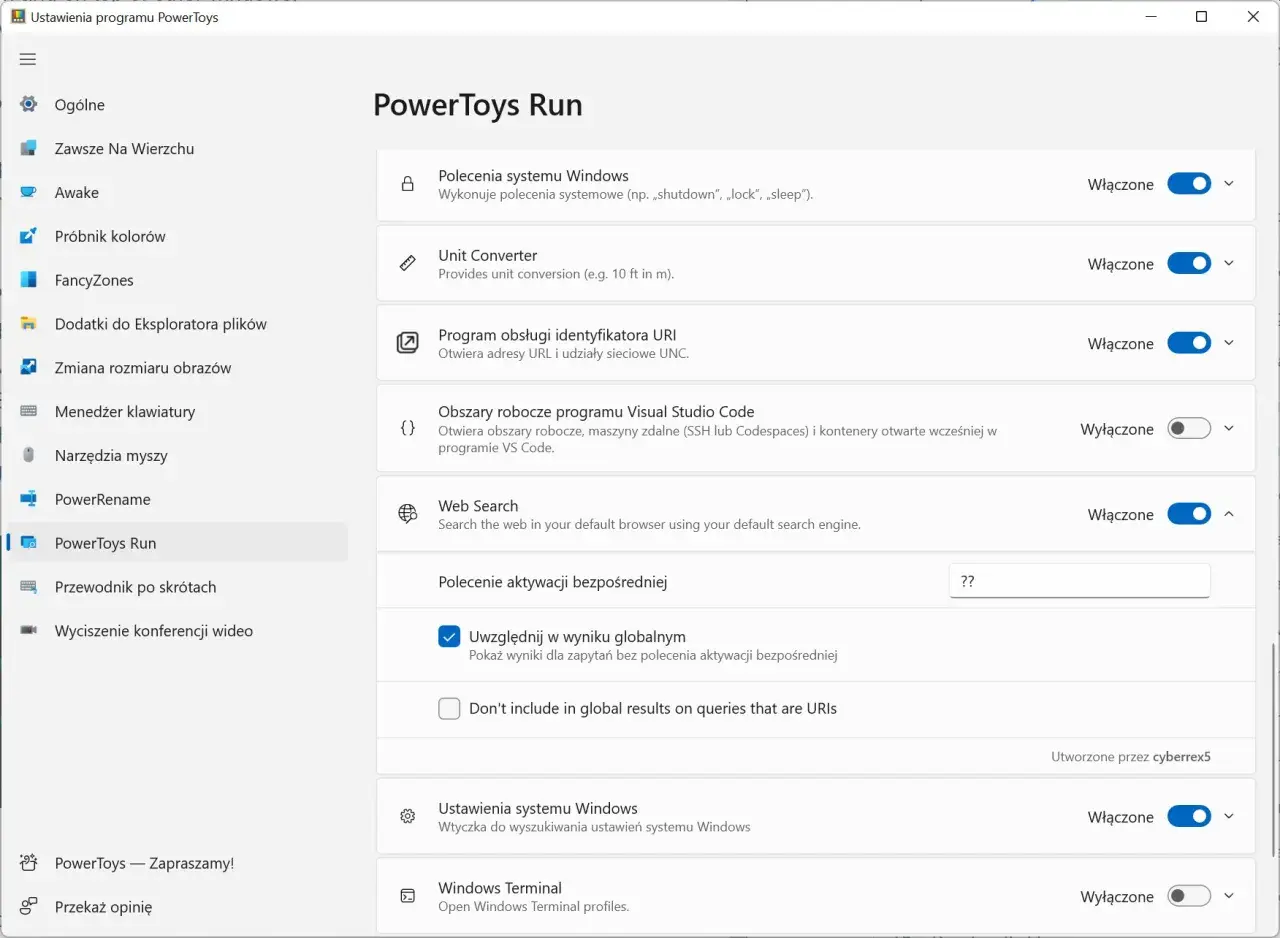Open Menedżer klawiatury page
The width and height of the screenshot is (1280, 938).
pyautogui.click(x=177, y=412)
